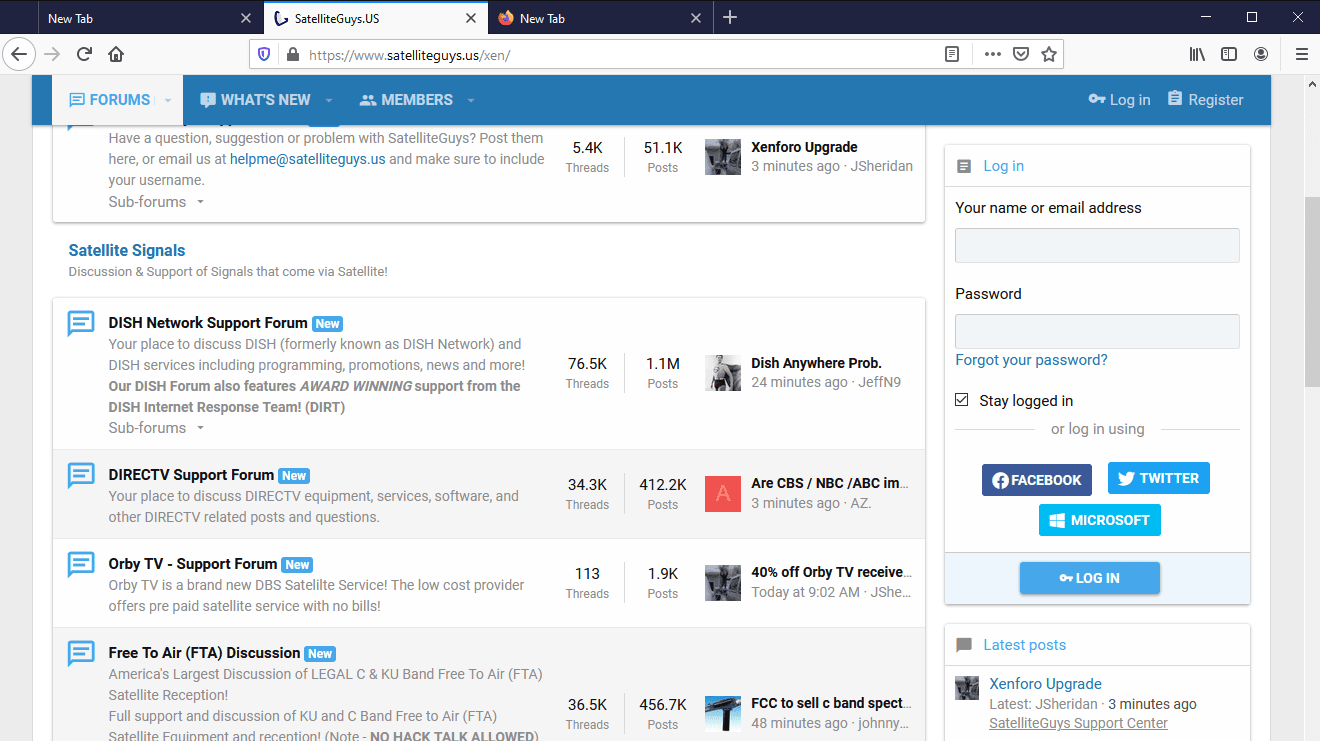The height and width of the screenshot is (741, 1320).
Task: Open DISH Network Support Forum
Action: point(208,323)
